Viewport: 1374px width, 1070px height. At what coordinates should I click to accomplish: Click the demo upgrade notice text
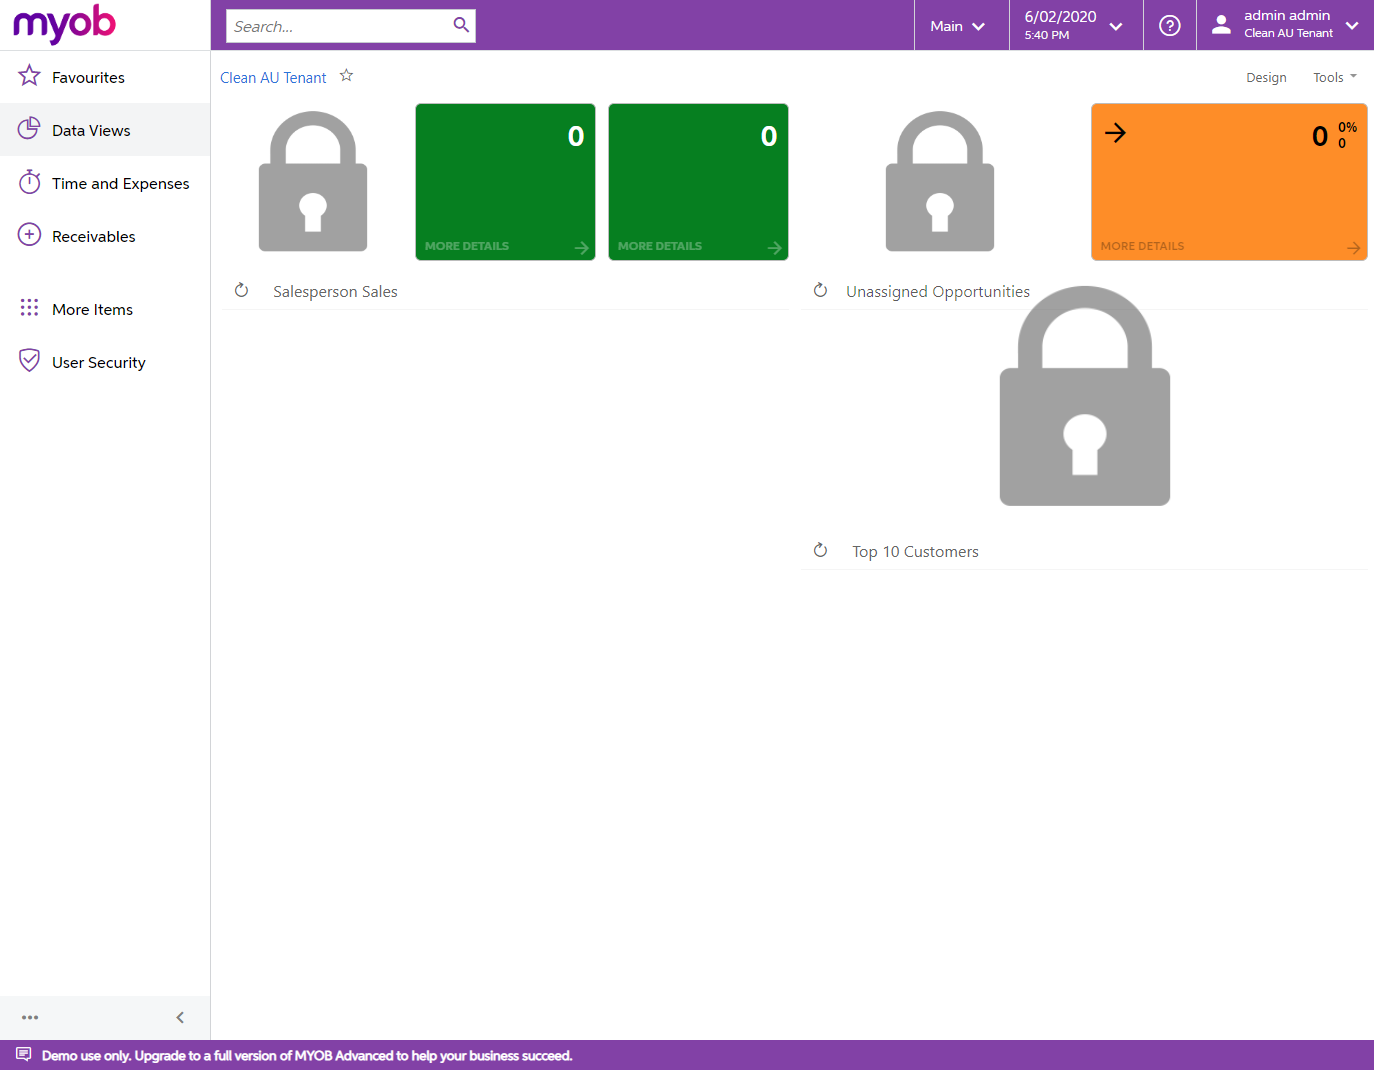tap(307, 1056)
